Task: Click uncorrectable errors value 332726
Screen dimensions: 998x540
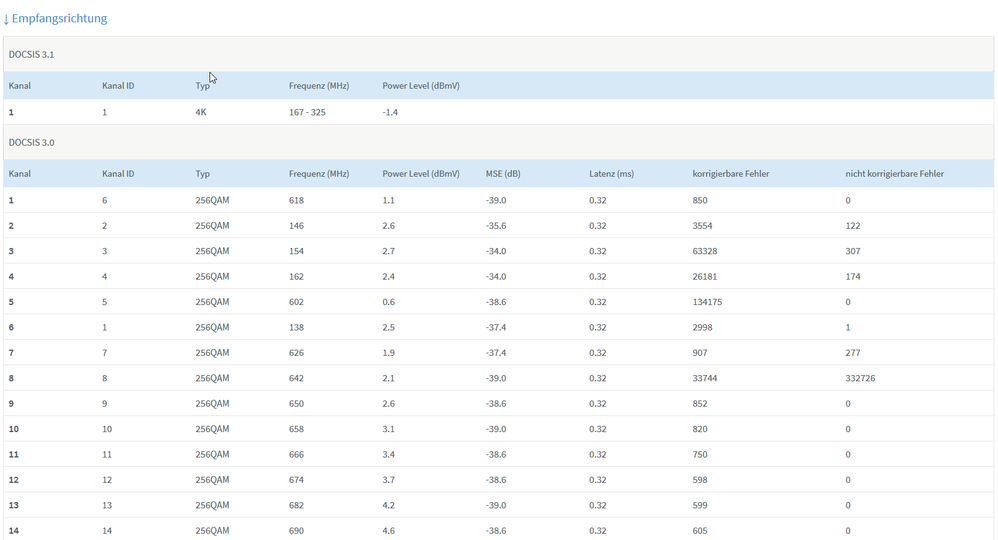Action: click(x=861, y=378)
